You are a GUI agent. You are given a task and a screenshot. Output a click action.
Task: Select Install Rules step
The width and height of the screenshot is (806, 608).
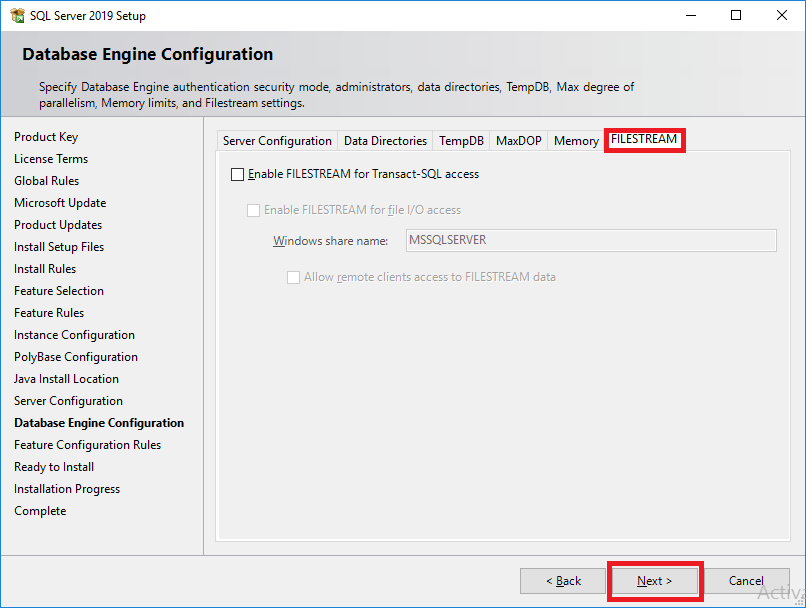pos(45,269)
